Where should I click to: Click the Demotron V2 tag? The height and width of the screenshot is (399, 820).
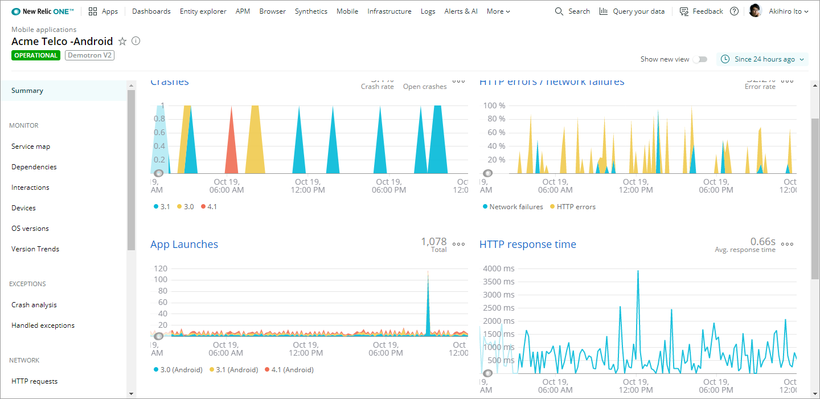[x=90, y=55]
